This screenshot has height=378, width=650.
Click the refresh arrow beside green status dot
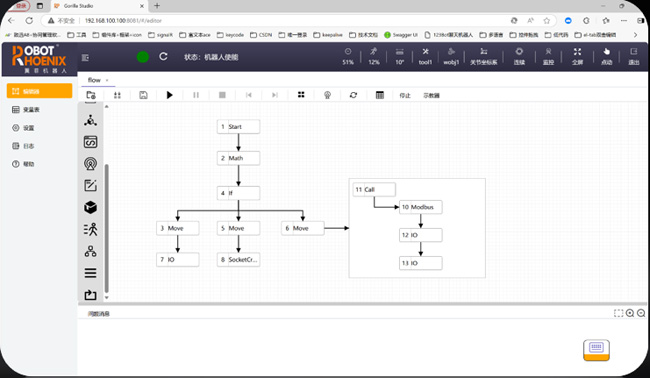click(163, 56)
